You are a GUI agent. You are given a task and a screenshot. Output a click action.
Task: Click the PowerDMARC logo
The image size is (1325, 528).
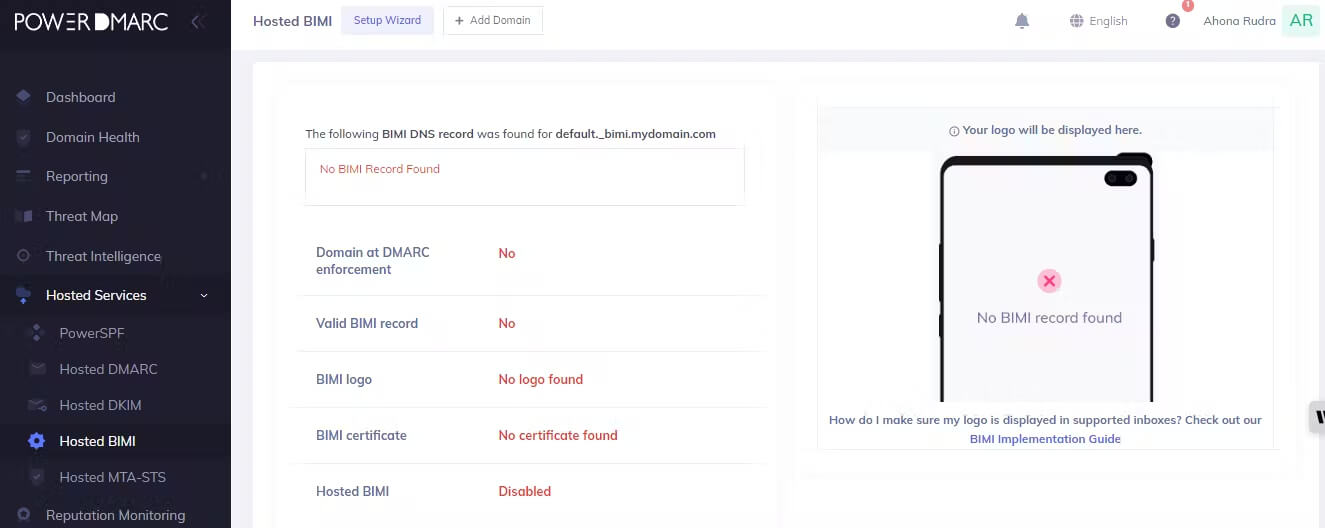pyautogui.click(x=91, y=21)
